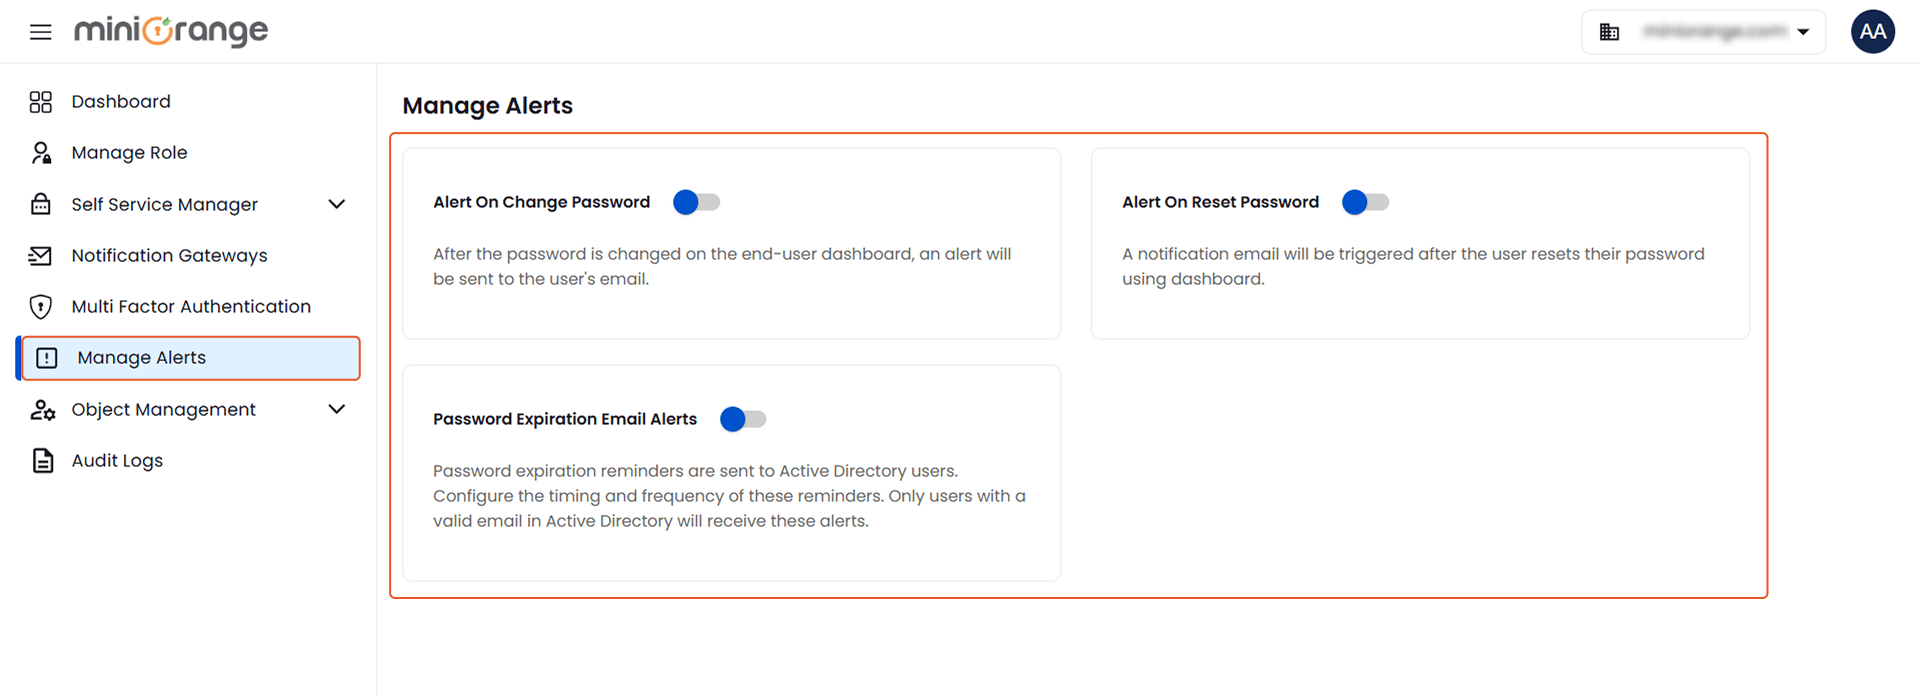Open the hamburger menu
This screenshot has width=1921, height=695.
[x=39, y=31]
